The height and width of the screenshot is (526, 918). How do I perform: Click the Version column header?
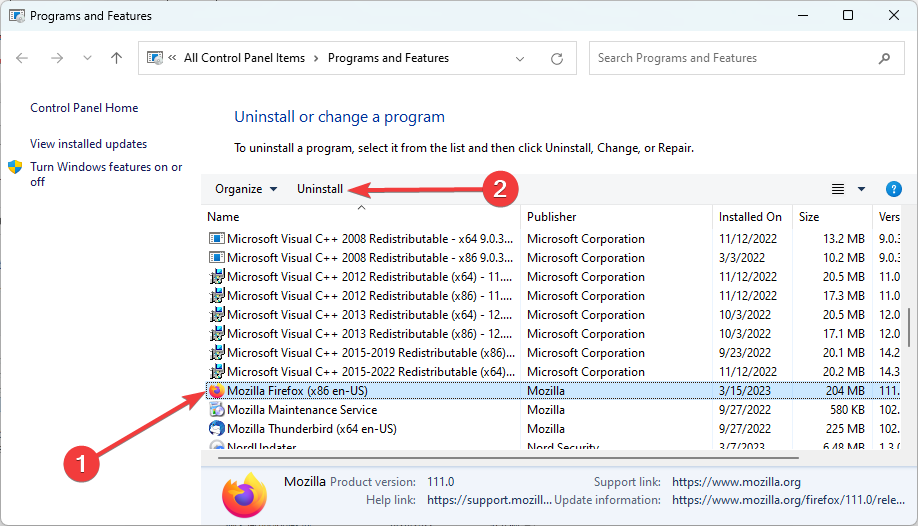pyautogui.click(x=889, y=217)
